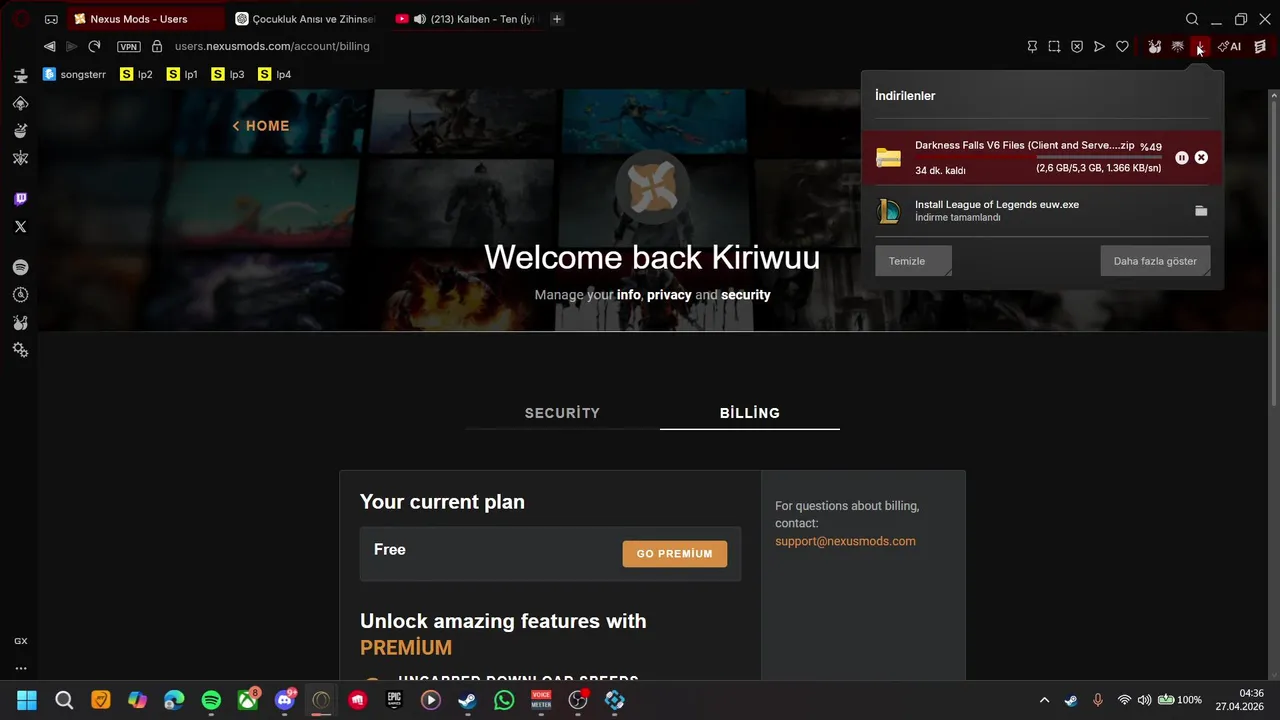Open the downloads arrow toolbar icon
Screen dimensions: 1280x720
coord(1200,46)
